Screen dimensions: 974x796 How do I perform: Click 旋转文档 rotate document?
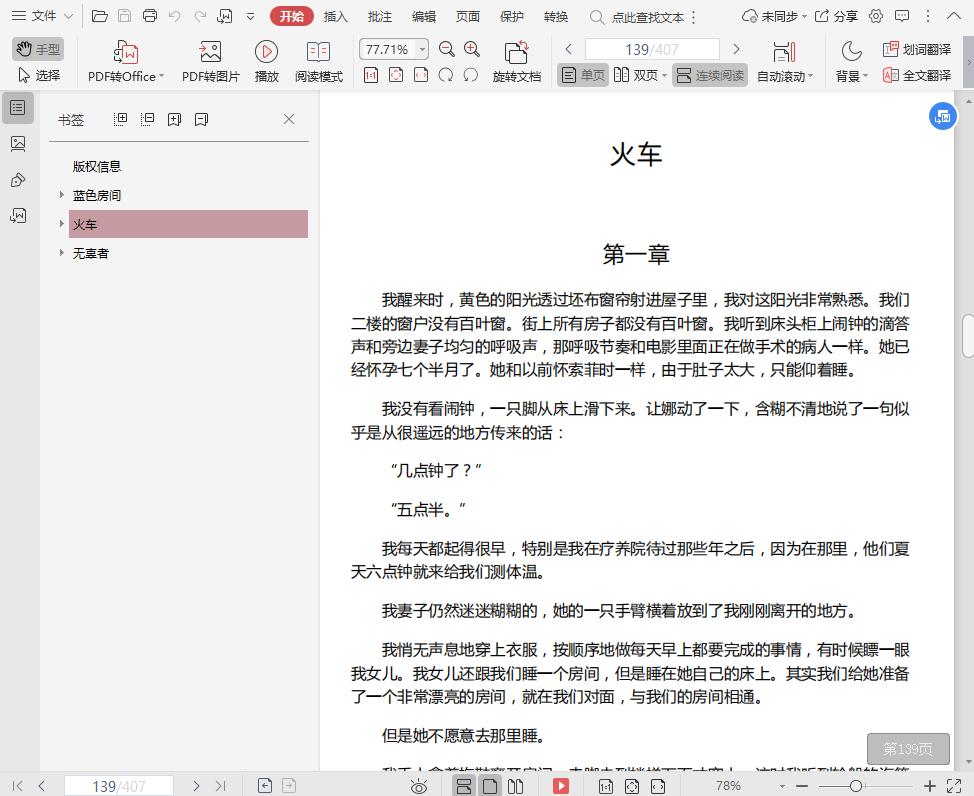pos(516,61)
